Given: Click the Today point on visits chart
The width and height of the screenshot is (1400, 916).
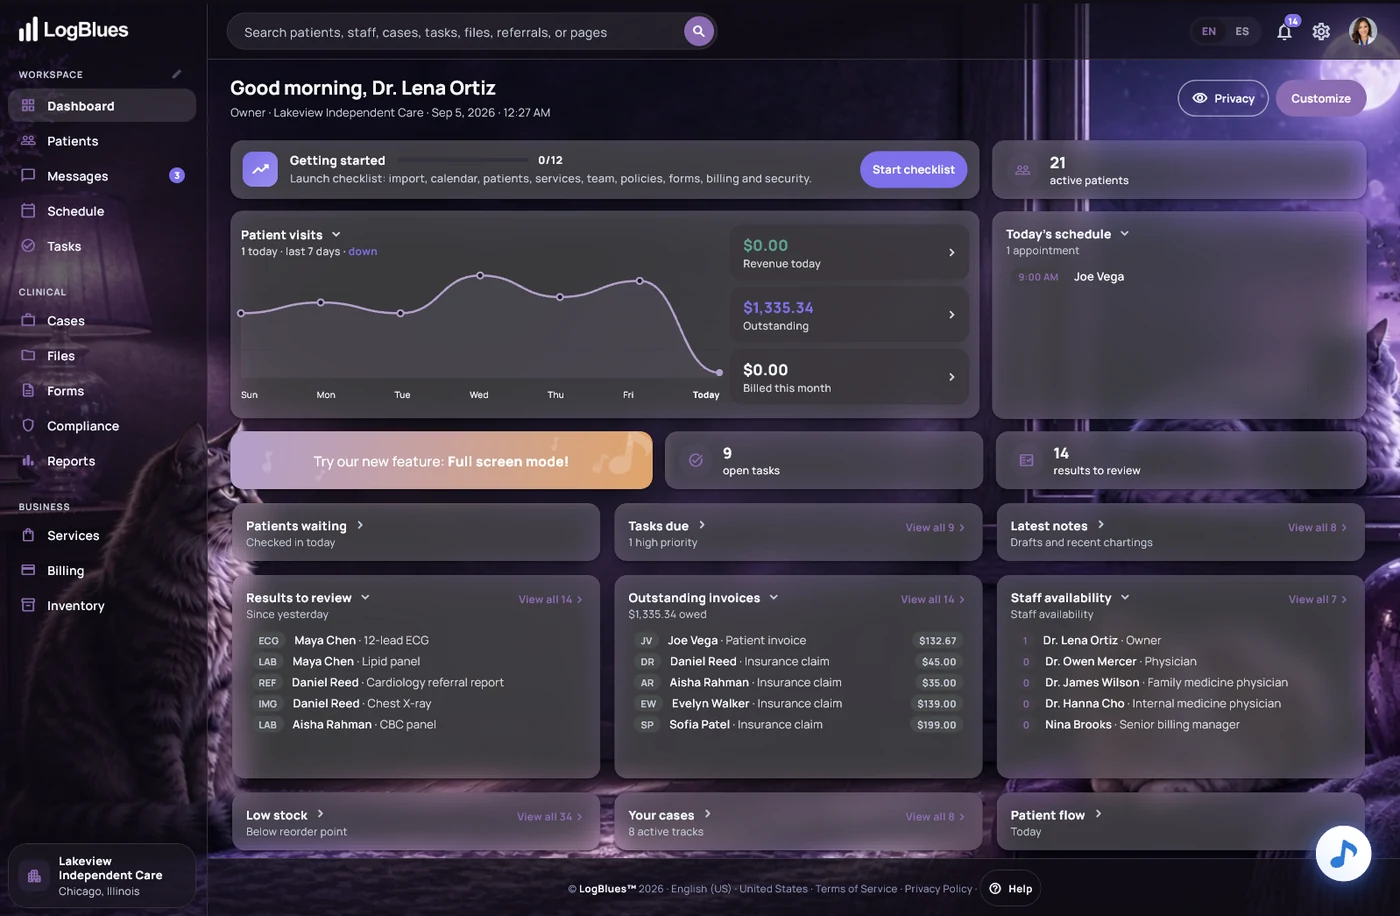Looking at the screenshot, I should (x=719, y=373).
